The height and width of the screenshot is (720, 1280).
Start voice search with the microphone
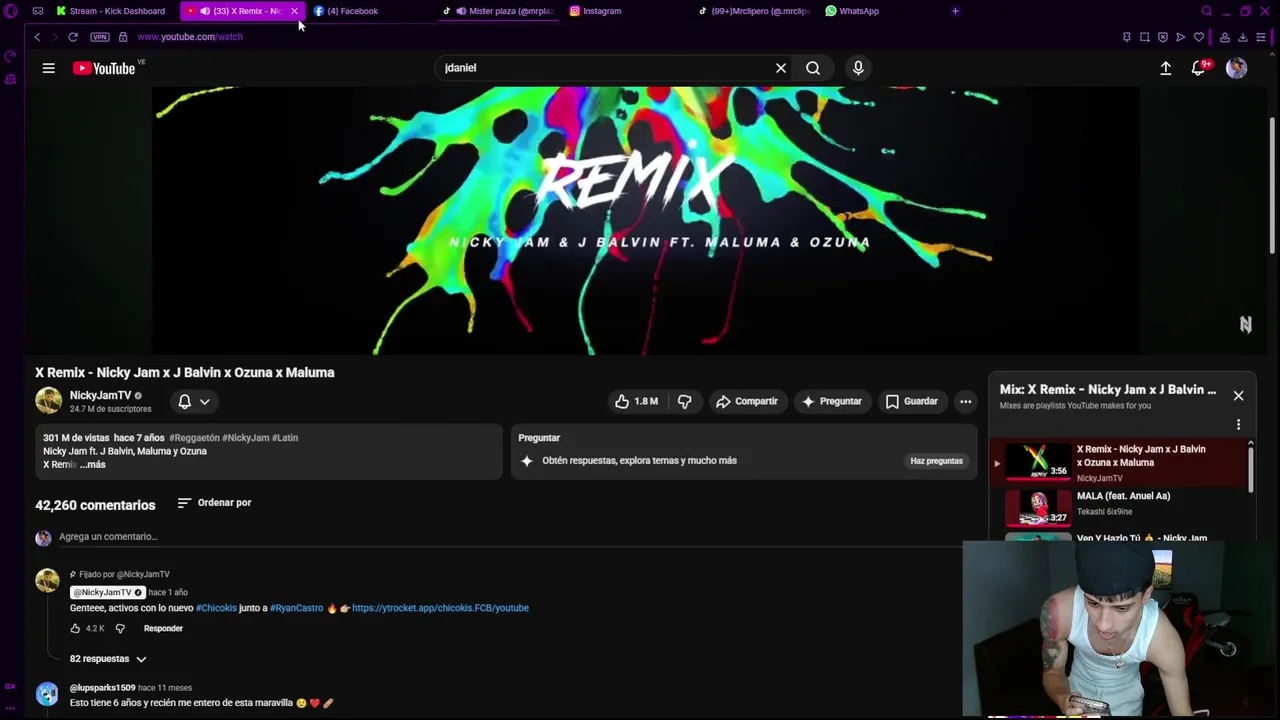858,68
